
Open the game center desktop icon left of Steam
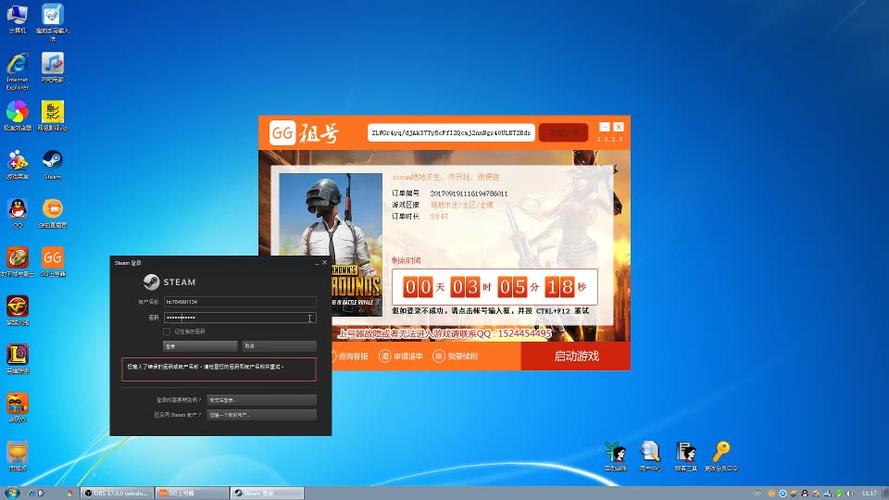[18, 164]
